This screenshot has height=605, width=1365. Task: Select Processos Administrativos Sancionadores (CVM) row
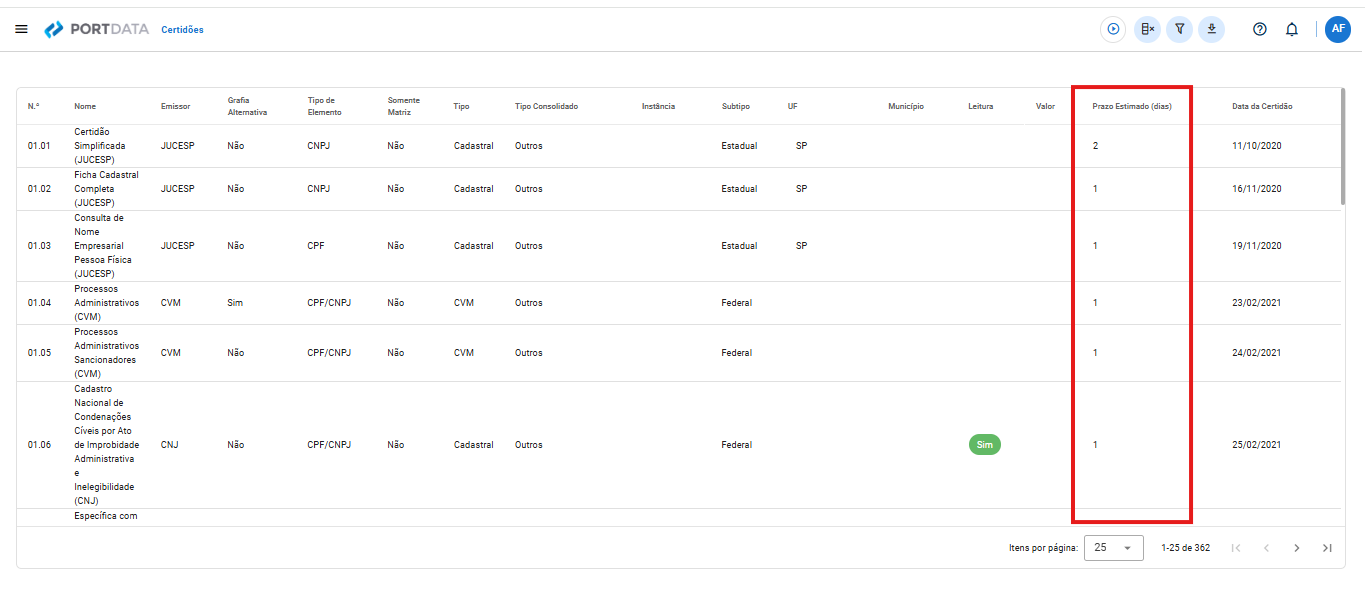click(680, 353)
